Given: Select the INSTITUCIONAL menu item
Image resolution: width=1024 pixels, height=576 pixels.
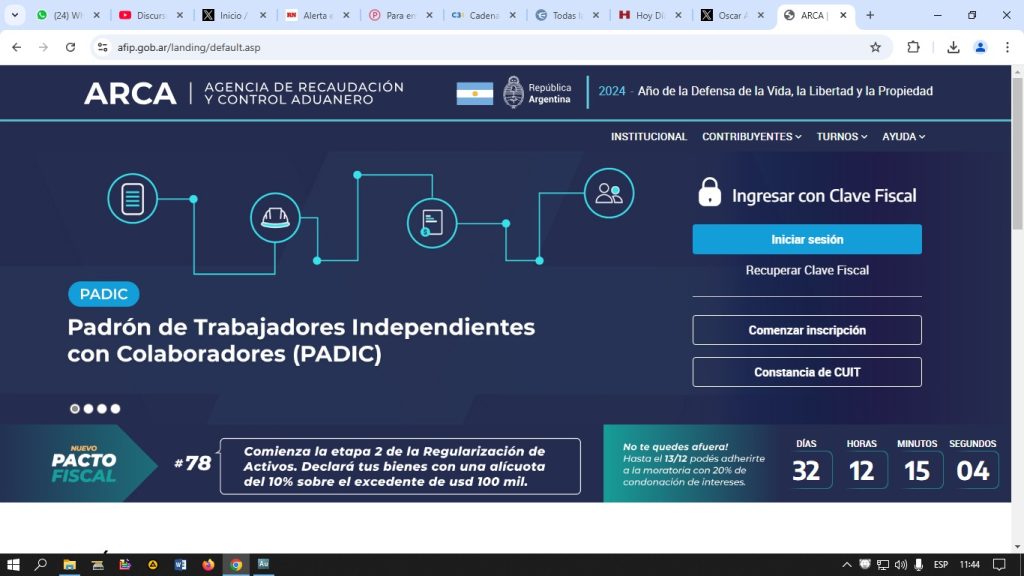Looking at the screenshot, I should (x=648, y=136).
